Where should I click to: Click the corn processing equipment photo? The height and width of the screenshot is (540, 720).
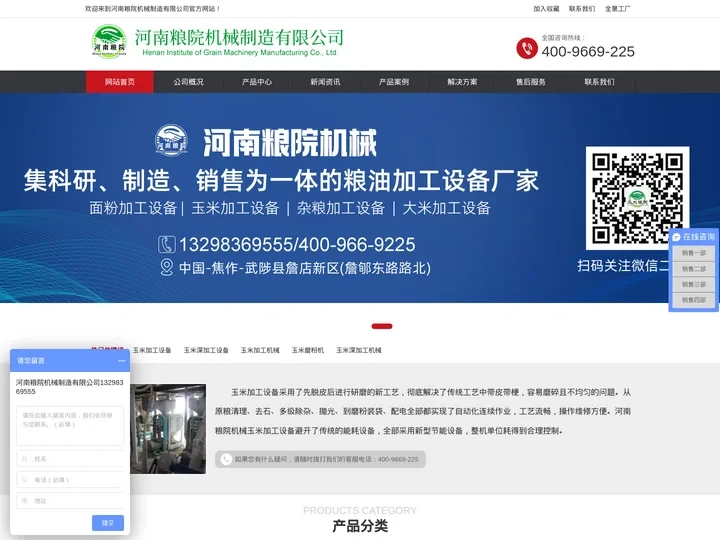(x=168, y=429)
